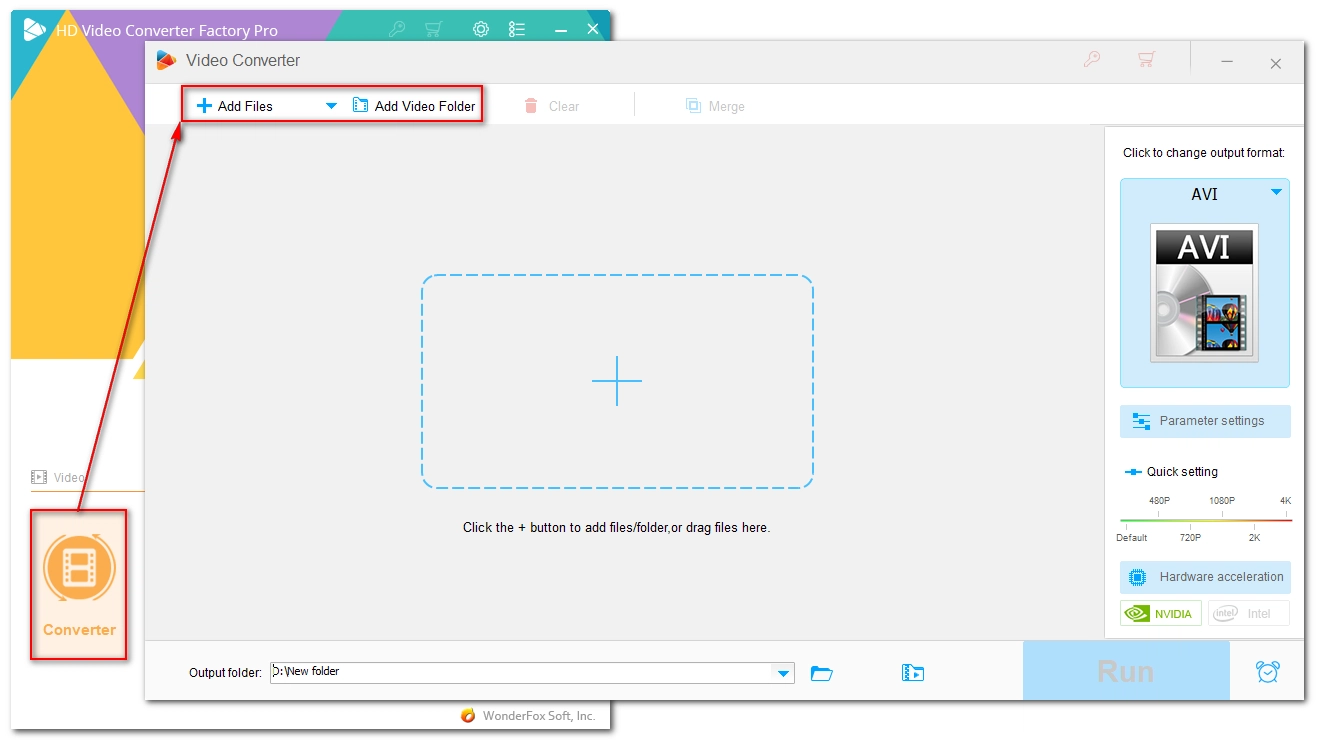This screenshot has width=1320, height=740.
Task: Click the Merge button in toolbar
Action: tap(715, 106)
